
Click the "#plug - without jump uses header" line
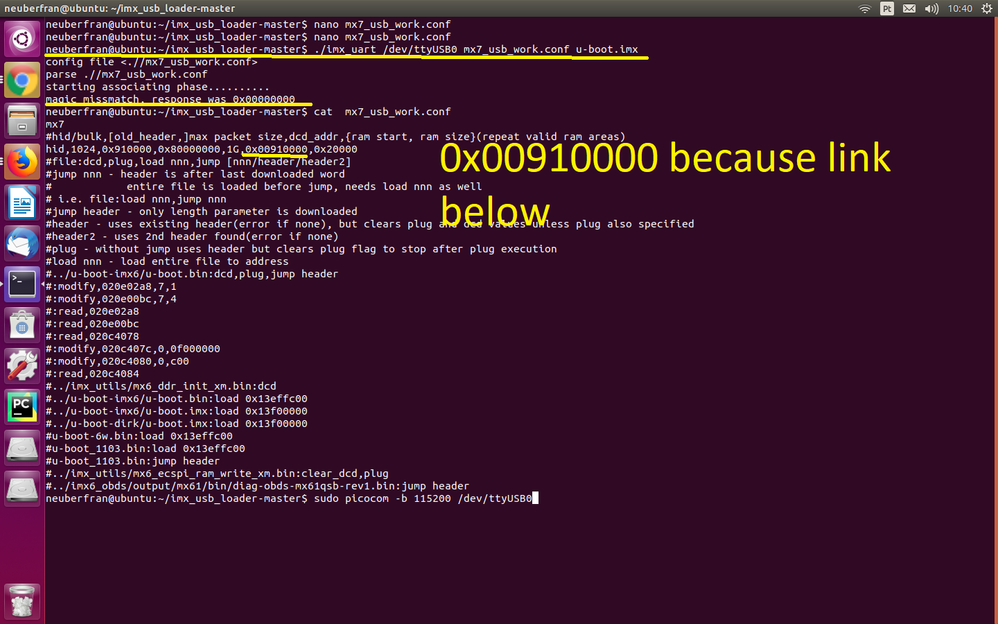click(301, 249)
